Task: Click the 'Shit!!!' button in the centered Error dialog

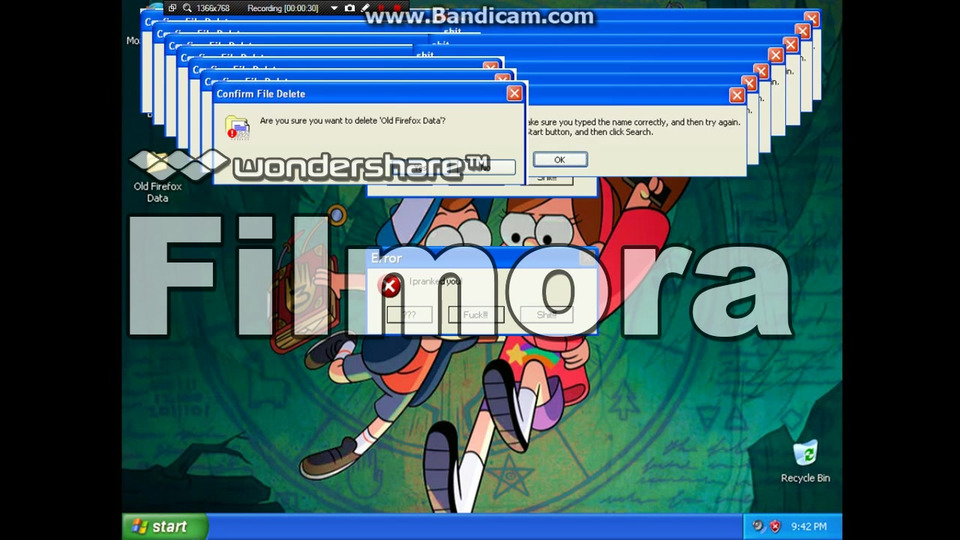Action: (546, 315)
